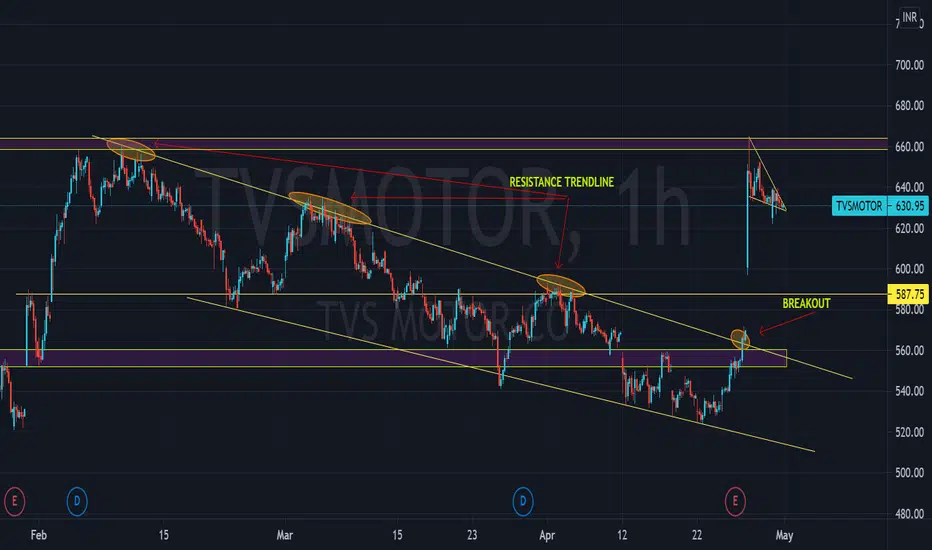The image size is (932, 550).
Task: Click the 560.00 price axis label
Action: 909,351
